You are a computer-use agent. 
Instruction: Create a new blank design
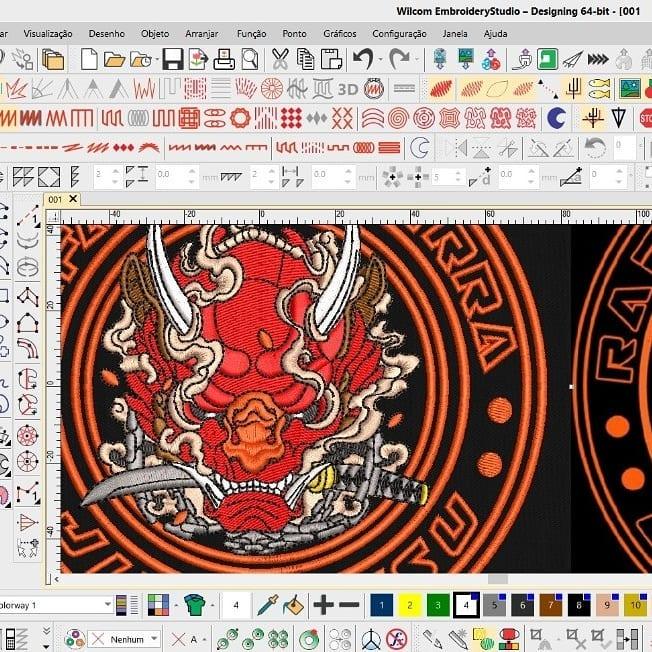click(x=89, y=59)
